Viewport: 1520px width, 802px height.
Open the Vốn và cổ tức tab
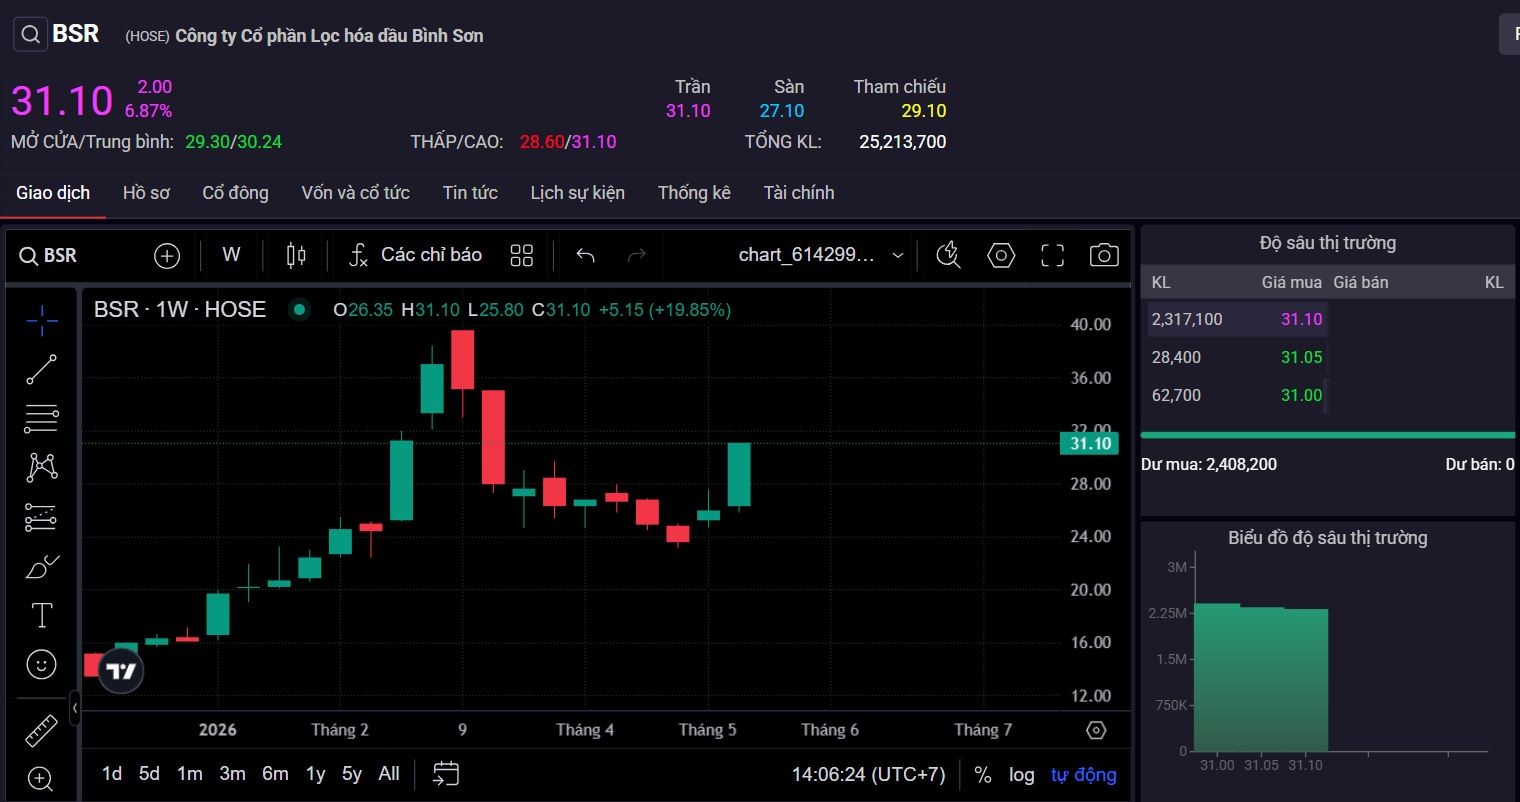pos(355,192)
